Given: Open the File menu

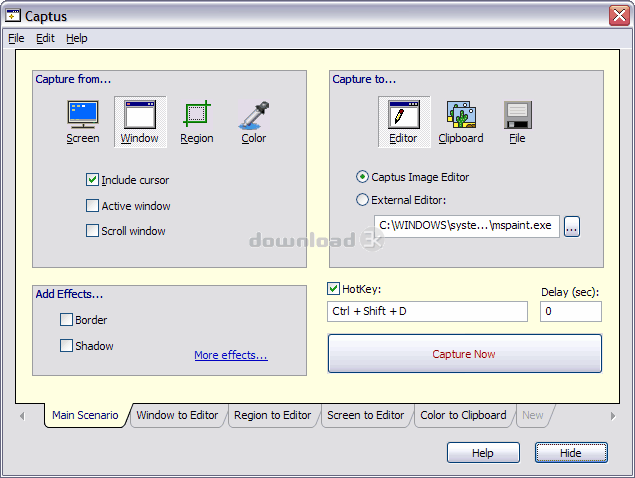Looking at the screenshot, I should (16, 38).
